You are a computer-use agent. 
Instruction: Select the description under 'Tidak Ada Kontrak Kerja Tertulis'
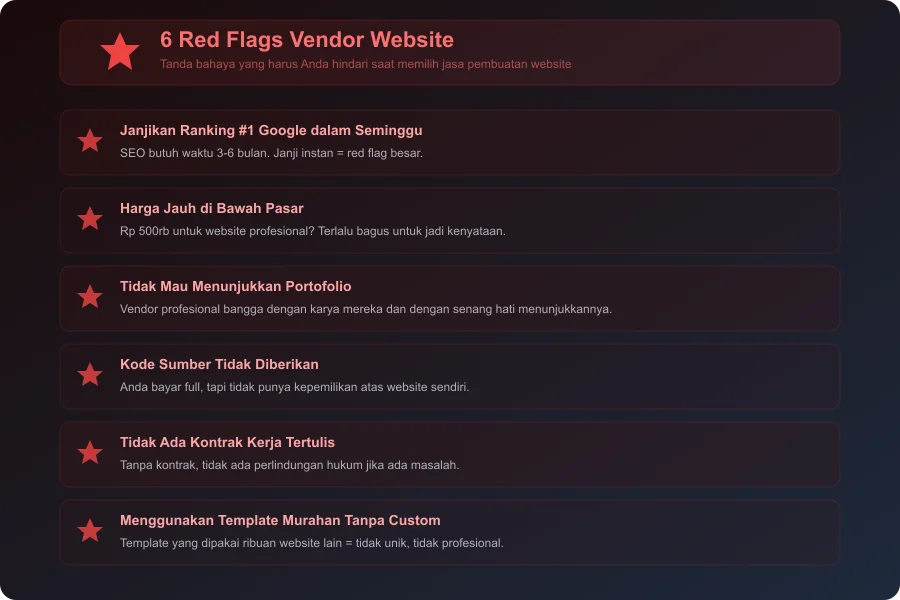(x=289, y=464)
